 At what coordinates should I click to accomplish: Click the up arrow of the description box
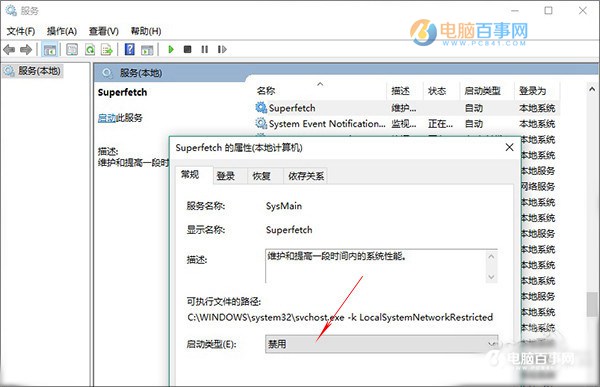(491, 256)
